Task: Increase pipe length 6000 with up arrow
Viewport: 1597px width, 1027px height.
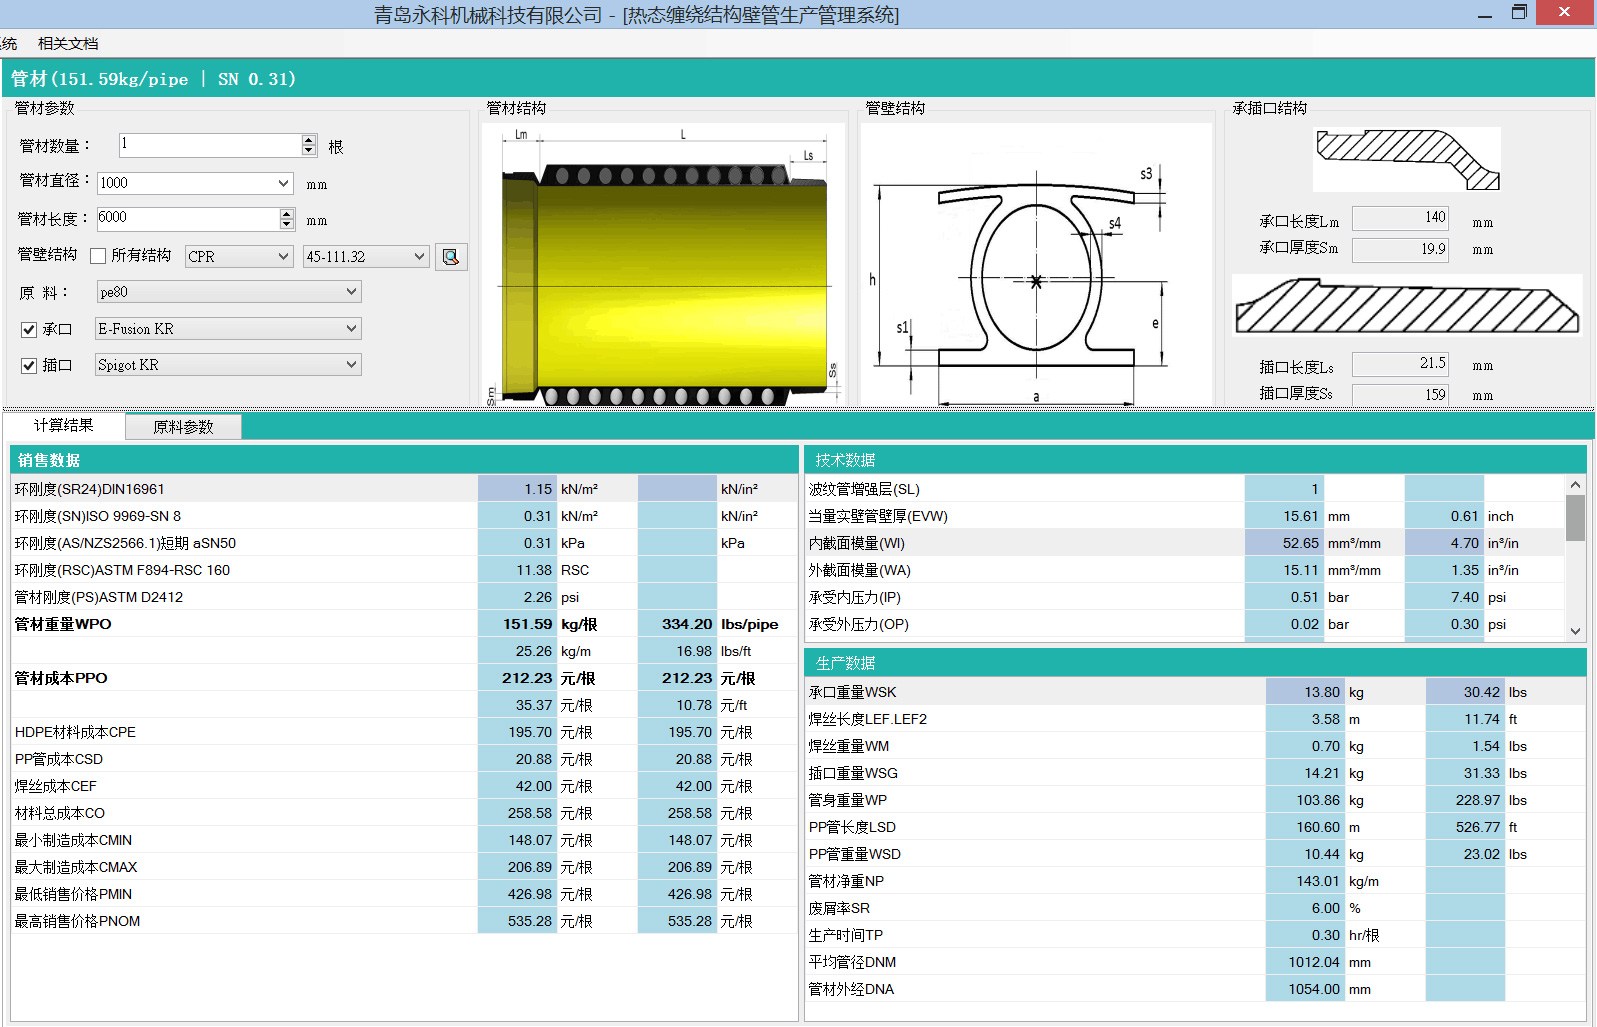Action: click(287, 213)
